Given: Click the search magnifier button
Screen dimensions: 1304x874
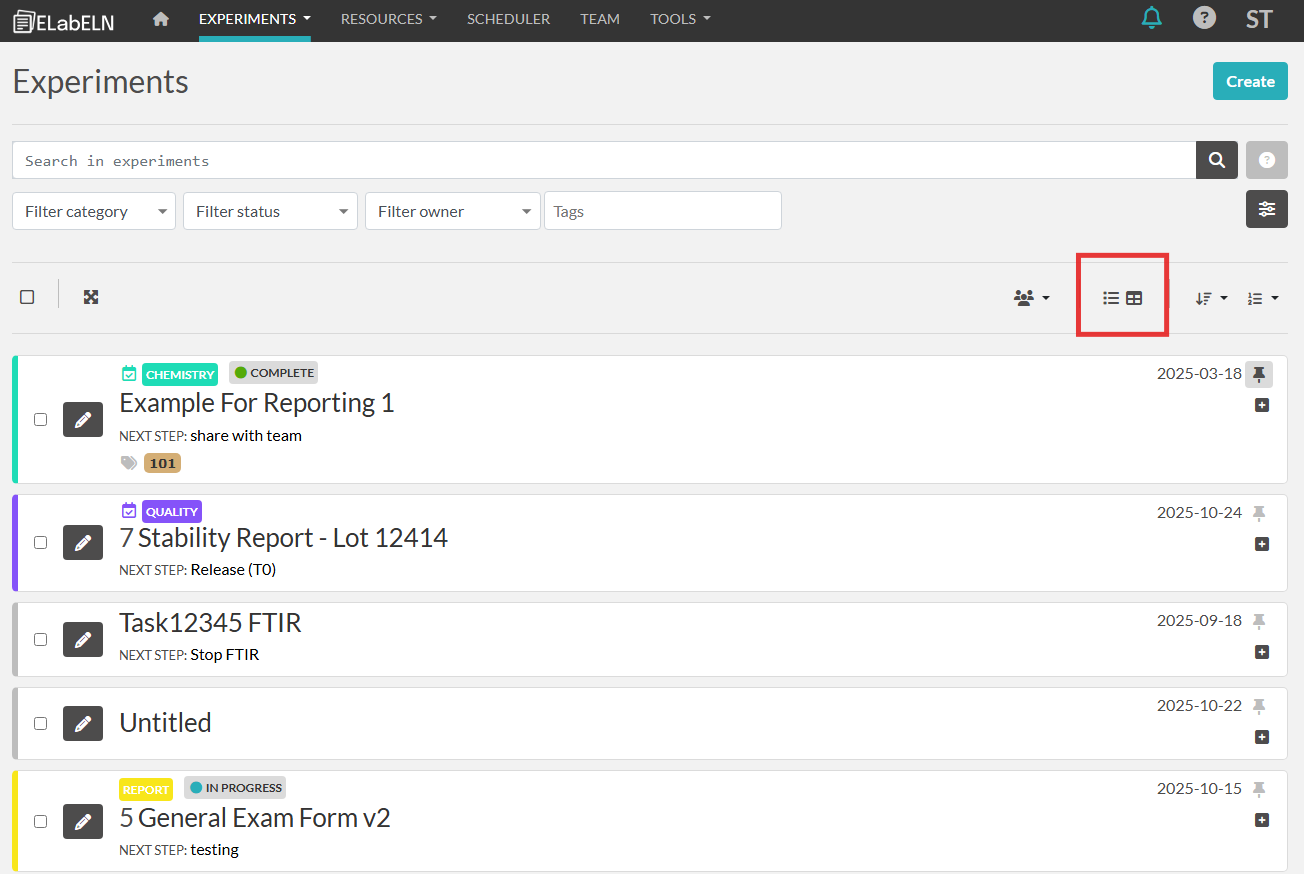Looking at the screenshot, I should point(1217,160).
